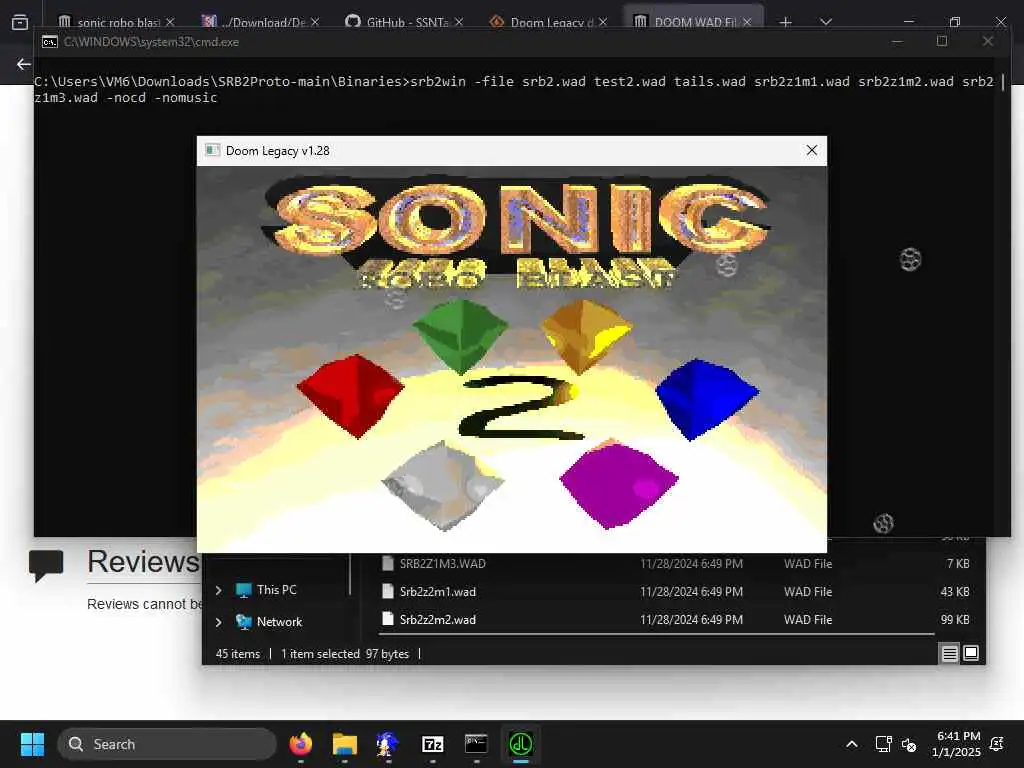Open a new browser tab
The image size is (1024, 768).
(786, 22)
